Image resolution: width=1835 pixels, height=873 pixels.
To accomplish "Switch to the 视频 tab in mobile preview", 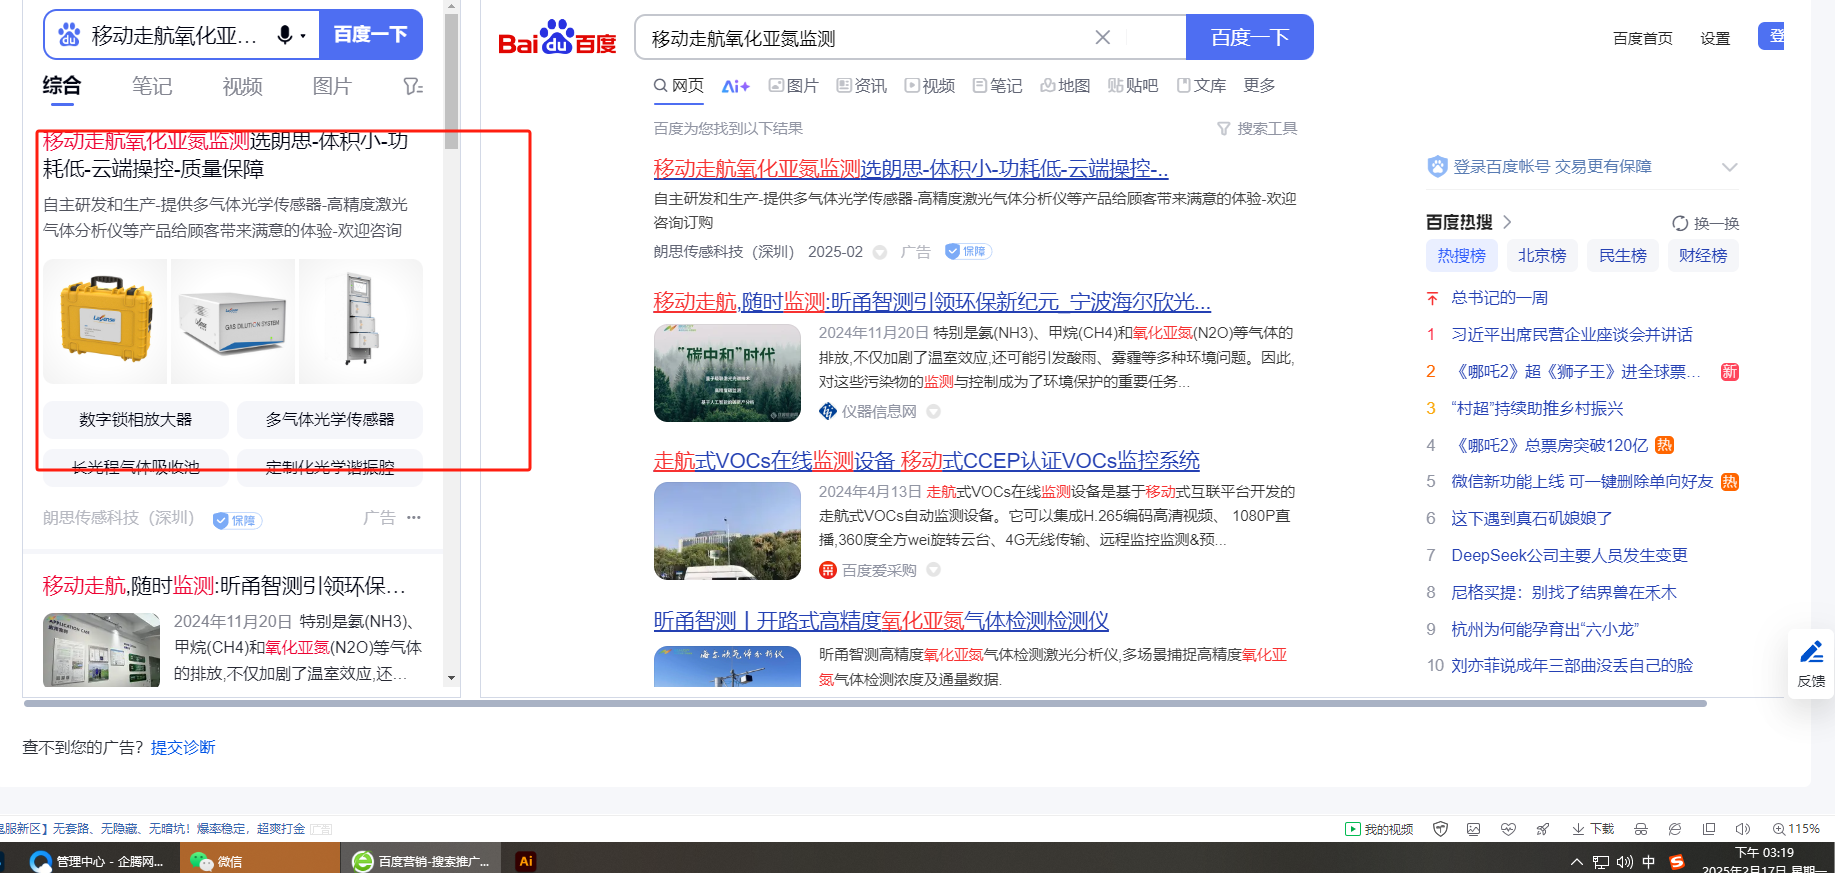I will pos(242,87).
